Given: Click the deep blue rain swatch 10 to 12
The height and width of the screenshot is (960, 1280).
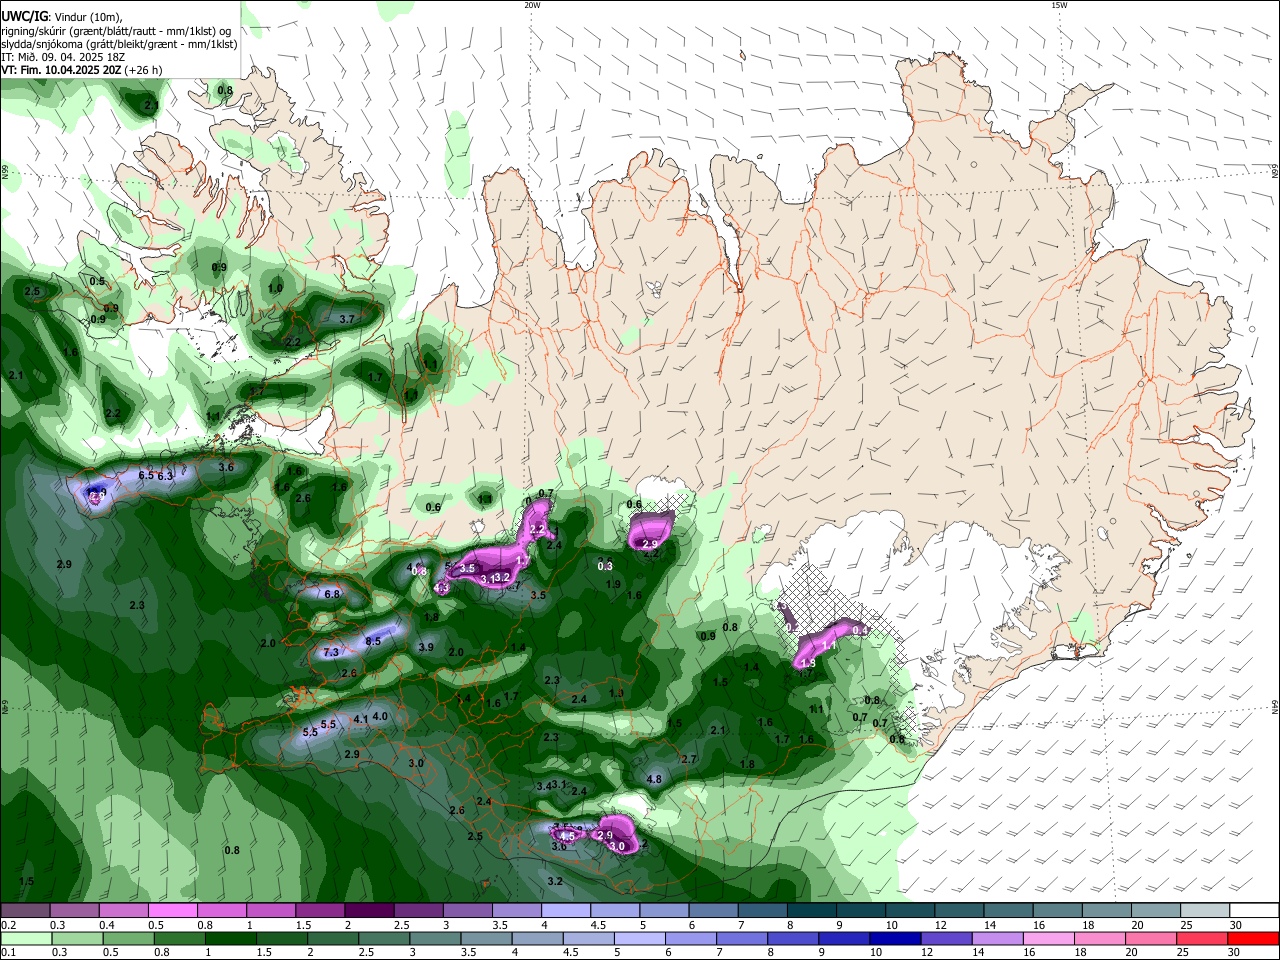Looking at the screenshot, I should click(896, 939).
